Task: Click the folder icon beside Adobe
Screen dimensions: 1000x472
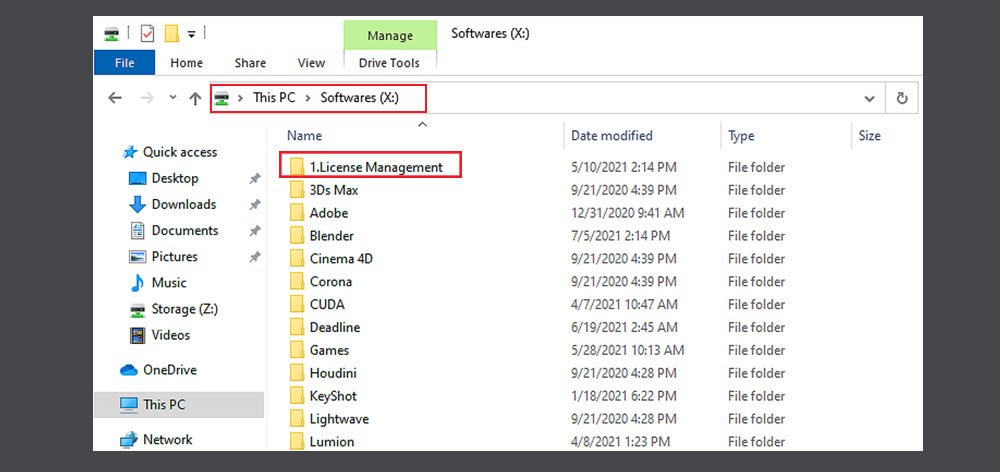Action: pyautogui.click(x=297, y=213)
